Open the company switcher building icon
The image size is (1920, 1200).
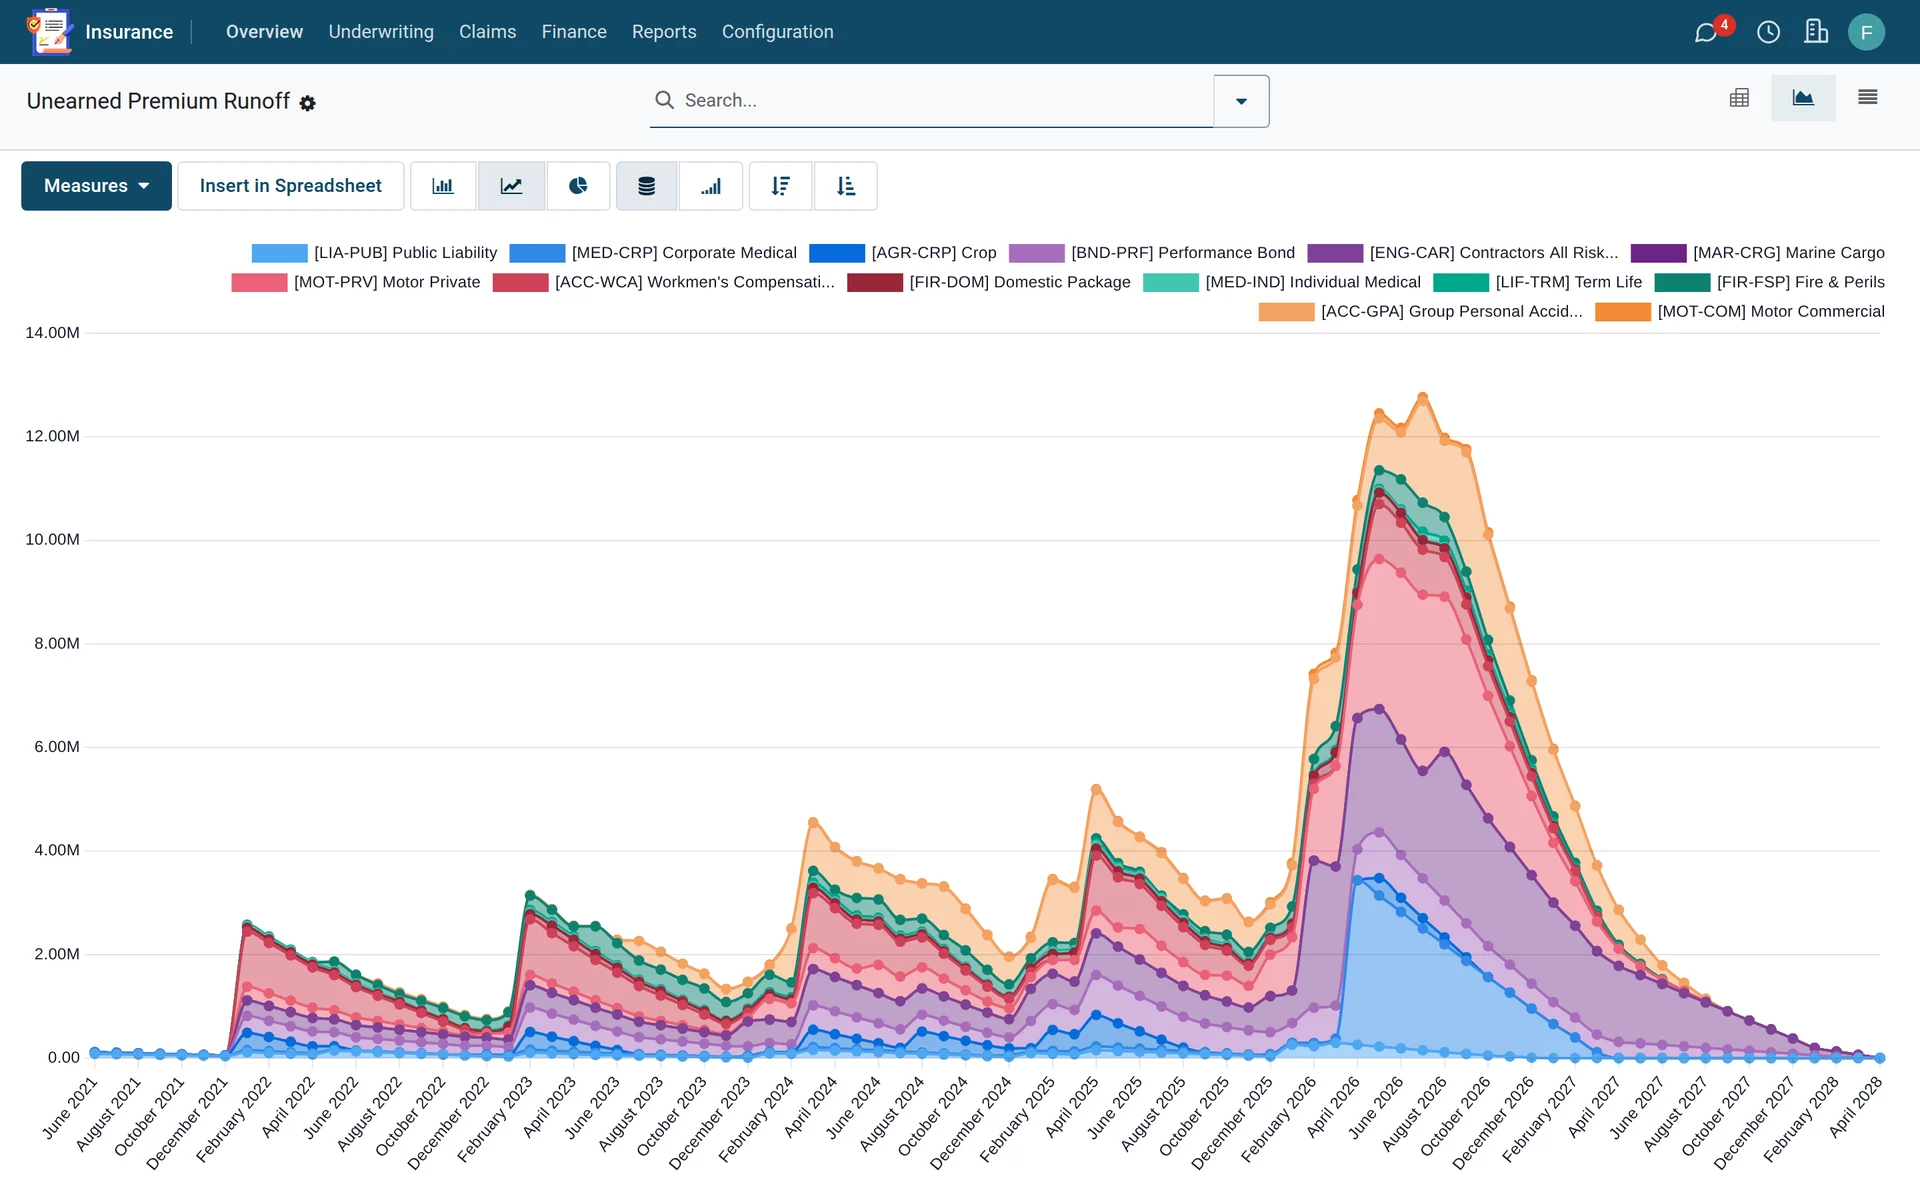1816,32
